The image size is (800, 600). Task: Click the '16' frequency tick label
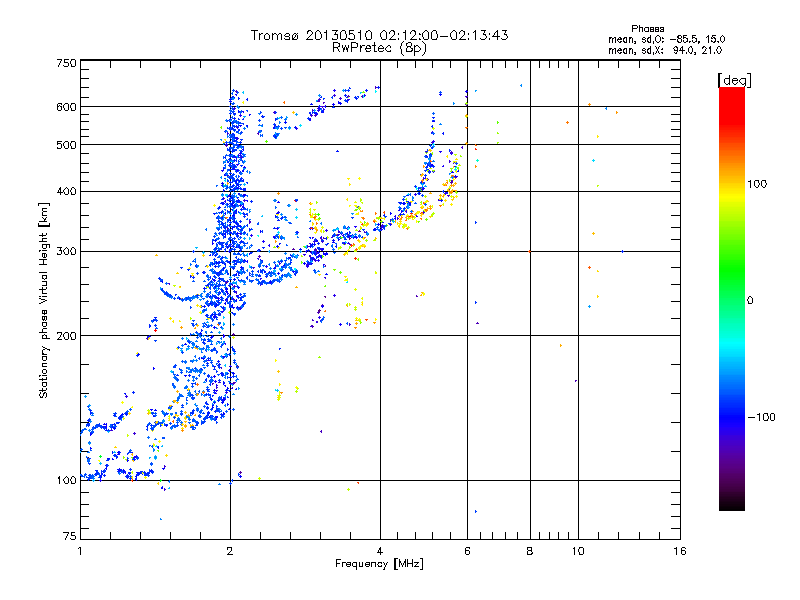tap(680, 551)
